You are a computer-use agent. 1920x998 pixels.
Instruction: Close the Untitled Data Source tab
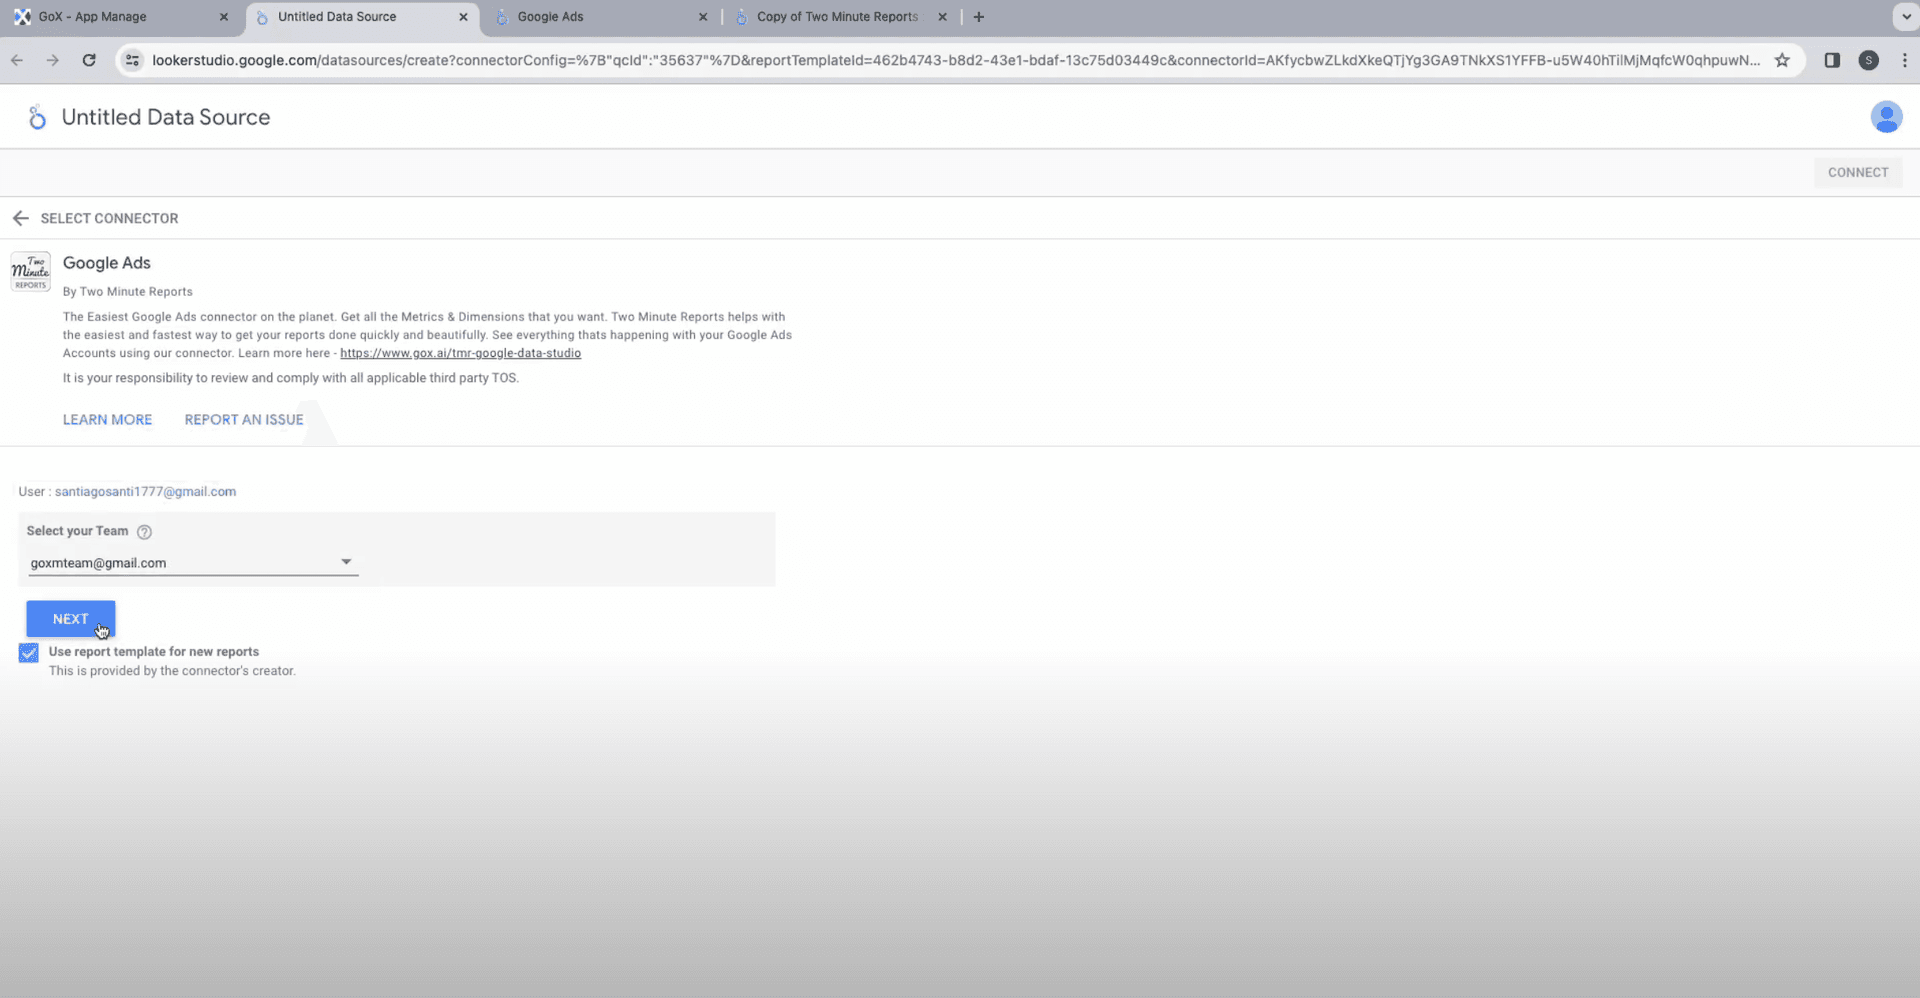[x=463, y=17]
